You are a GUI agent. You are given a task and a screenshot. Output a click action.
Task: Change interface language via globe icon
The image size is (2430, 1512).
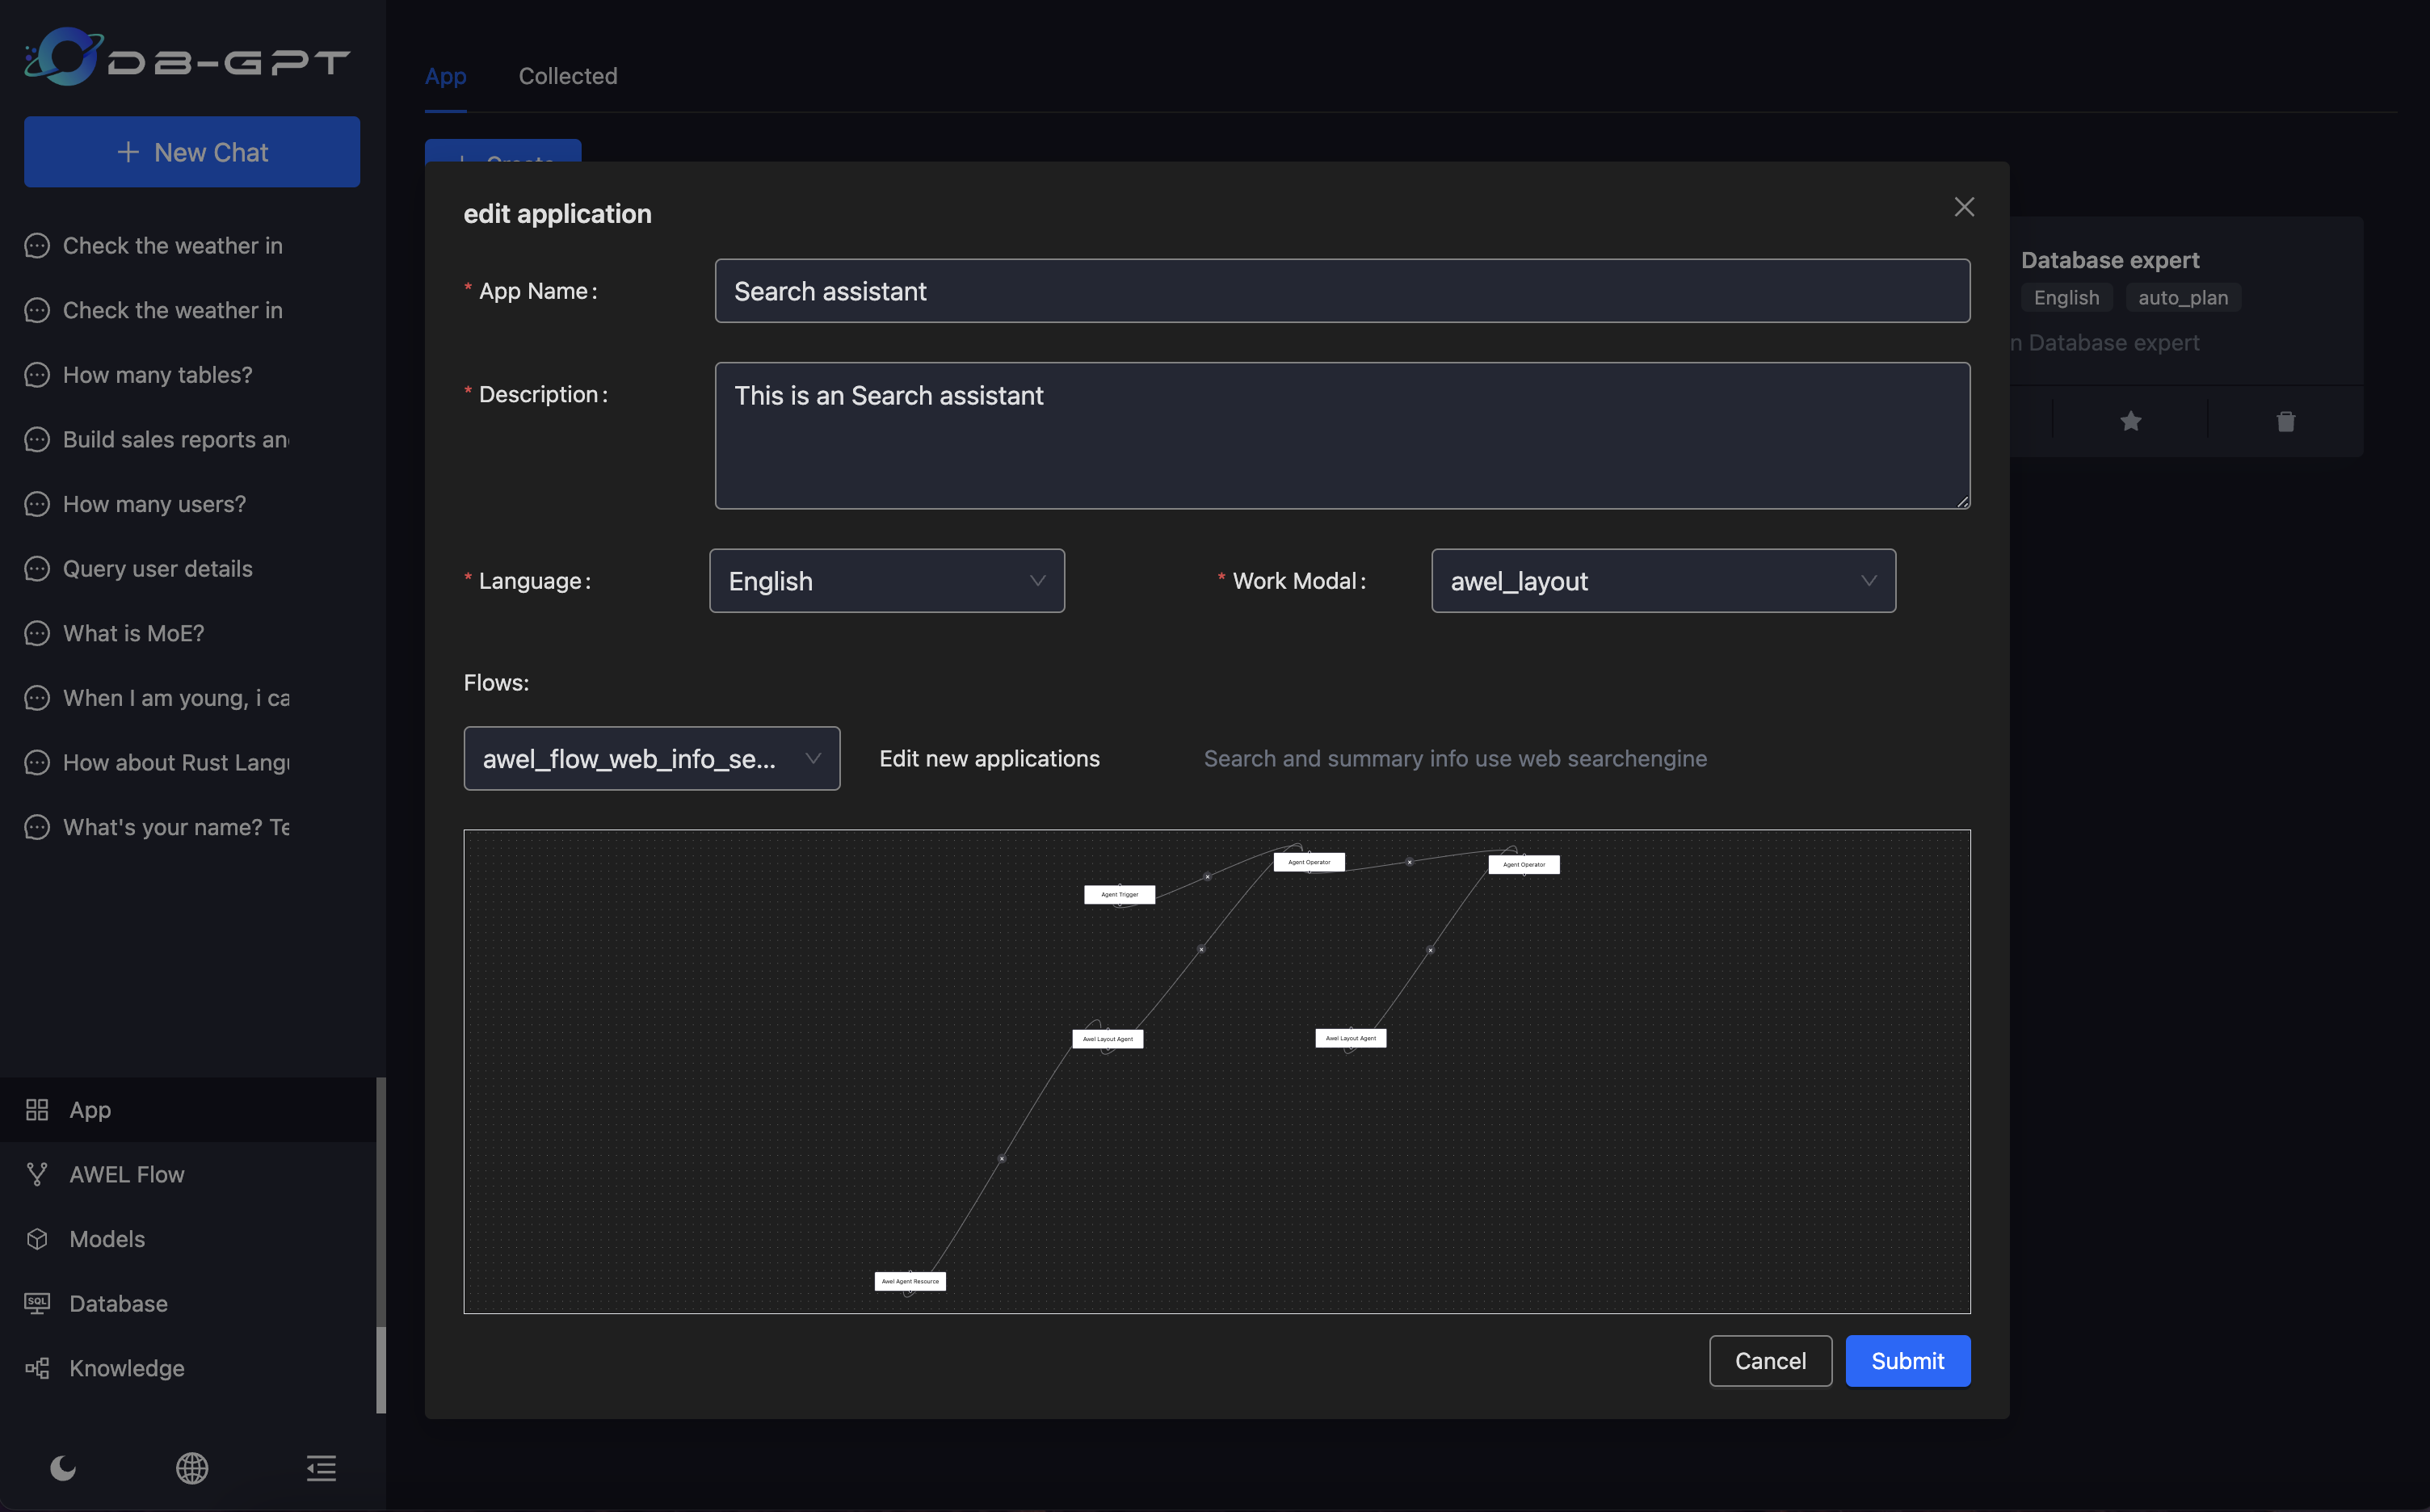click(x=191, y=1469)
